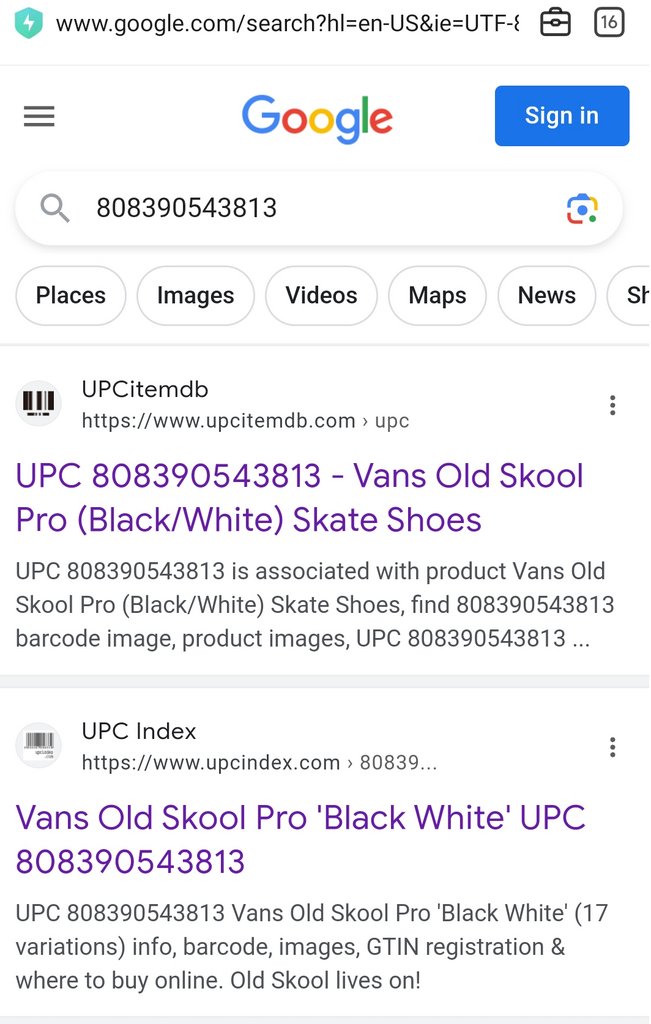Viewport: 651px width, 1024px height.
Task: Click the UPCitemdb barcode favicon
Action: point(39,403)
